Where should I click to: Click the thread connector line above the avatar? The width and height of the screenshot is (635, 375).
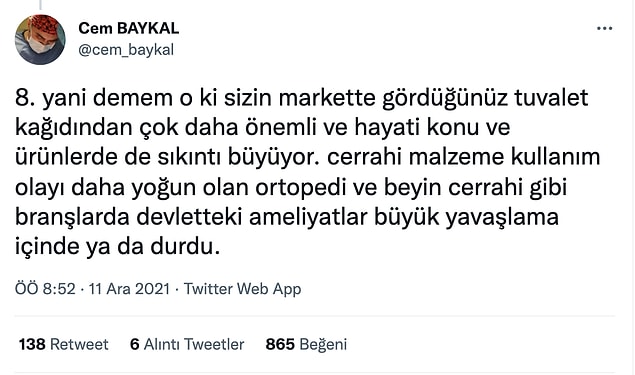40,5
